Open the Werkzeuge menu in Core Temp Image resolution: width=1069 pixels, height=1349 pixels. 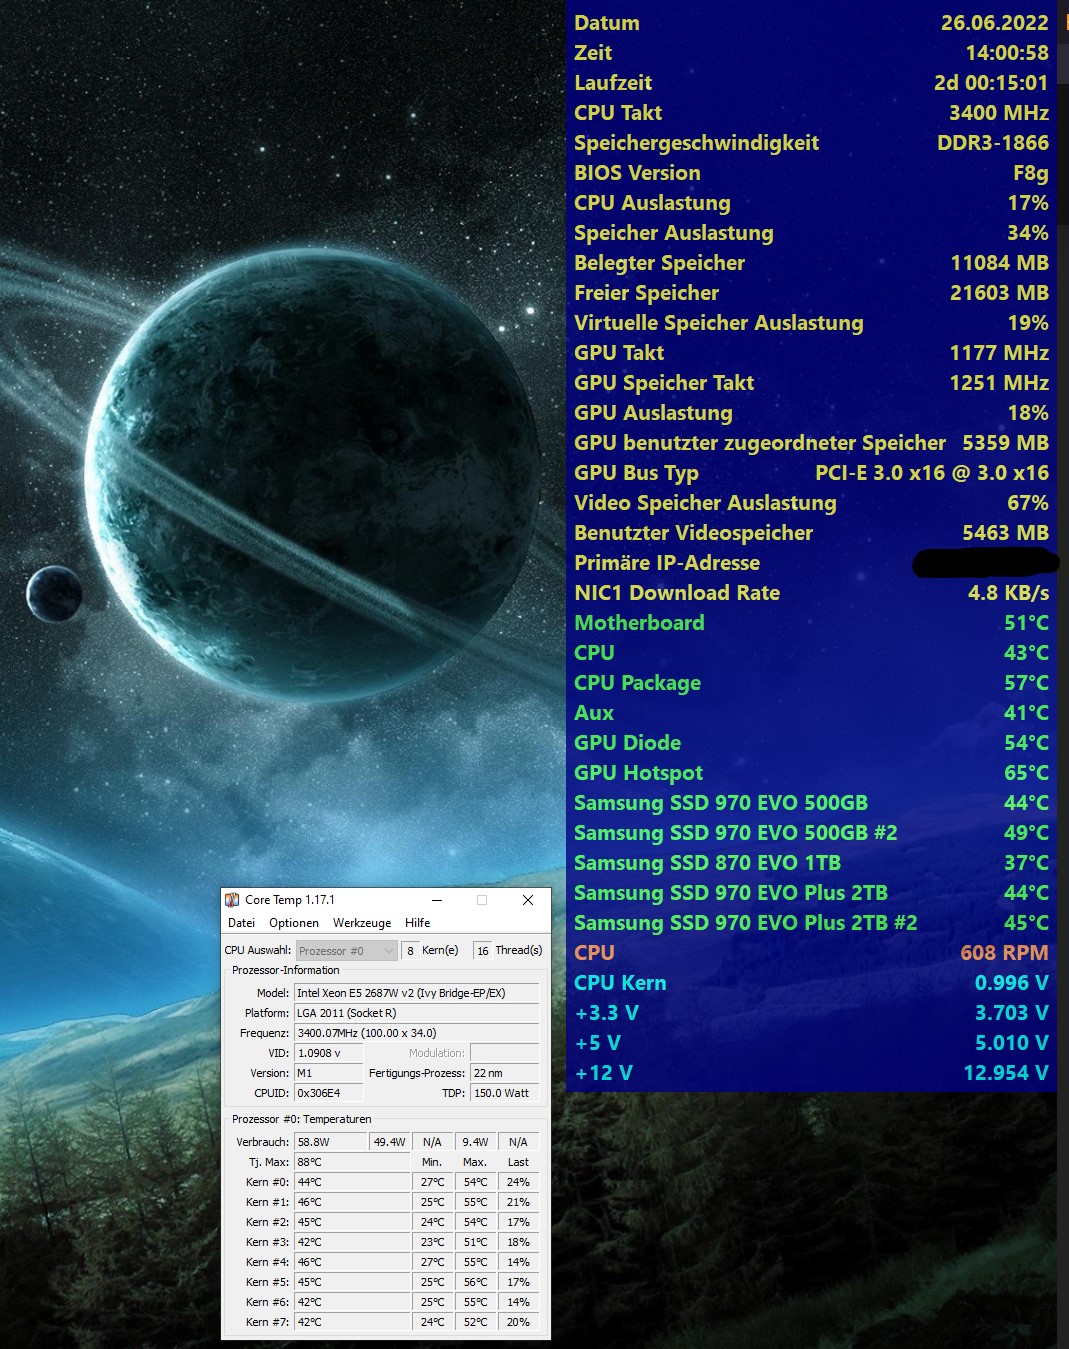(x=362, y=923)
